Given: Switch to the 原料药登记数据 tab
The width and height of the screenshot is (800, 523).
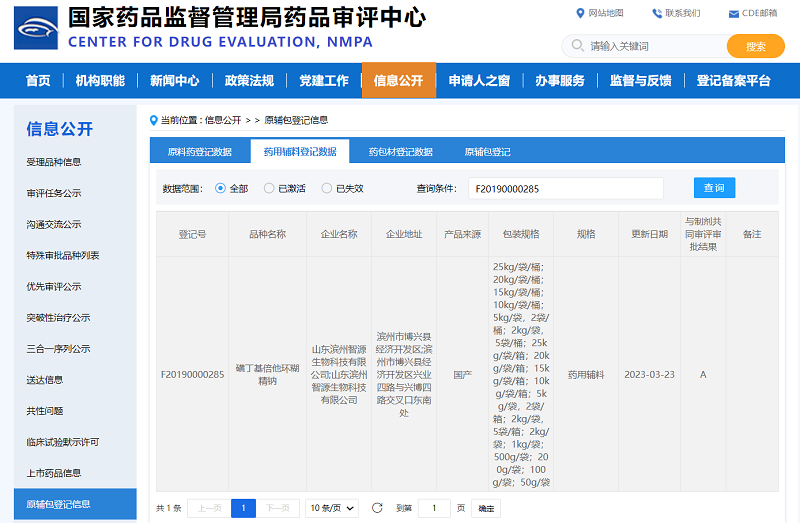Looking at the screenshot, I should point(199,152).
